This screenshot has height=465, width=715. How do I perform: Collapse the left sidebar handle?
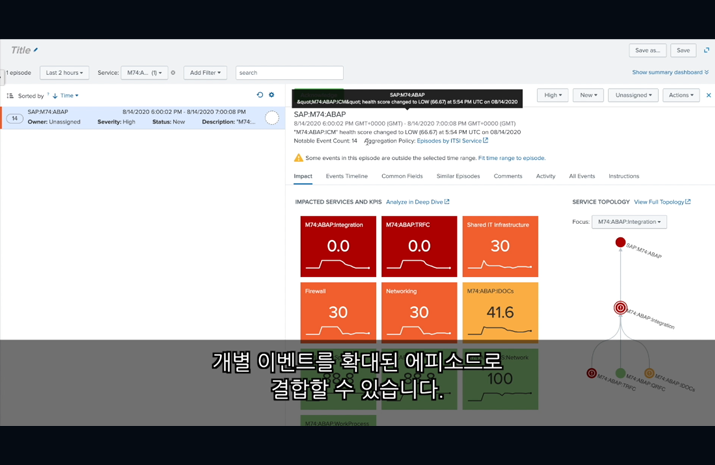click(x=2, y=78)
